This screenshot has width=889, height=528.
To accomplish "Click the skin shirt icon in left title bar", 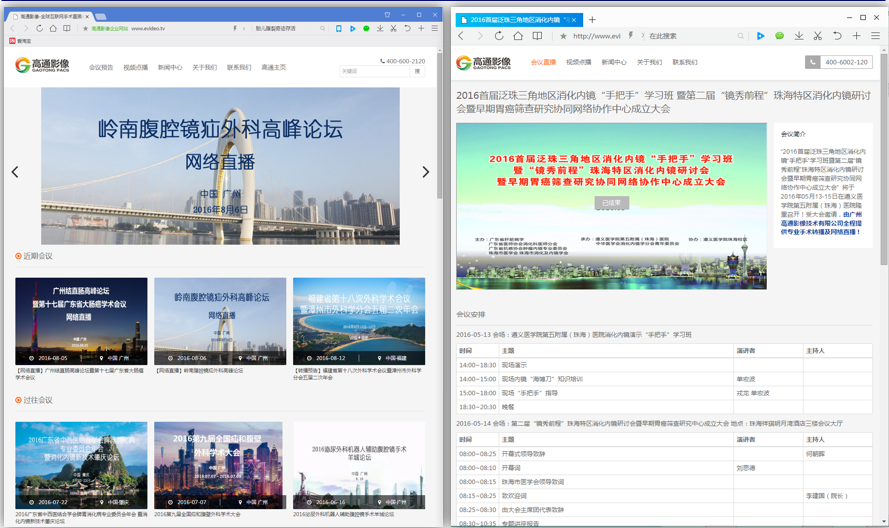I will coord(387,15).
